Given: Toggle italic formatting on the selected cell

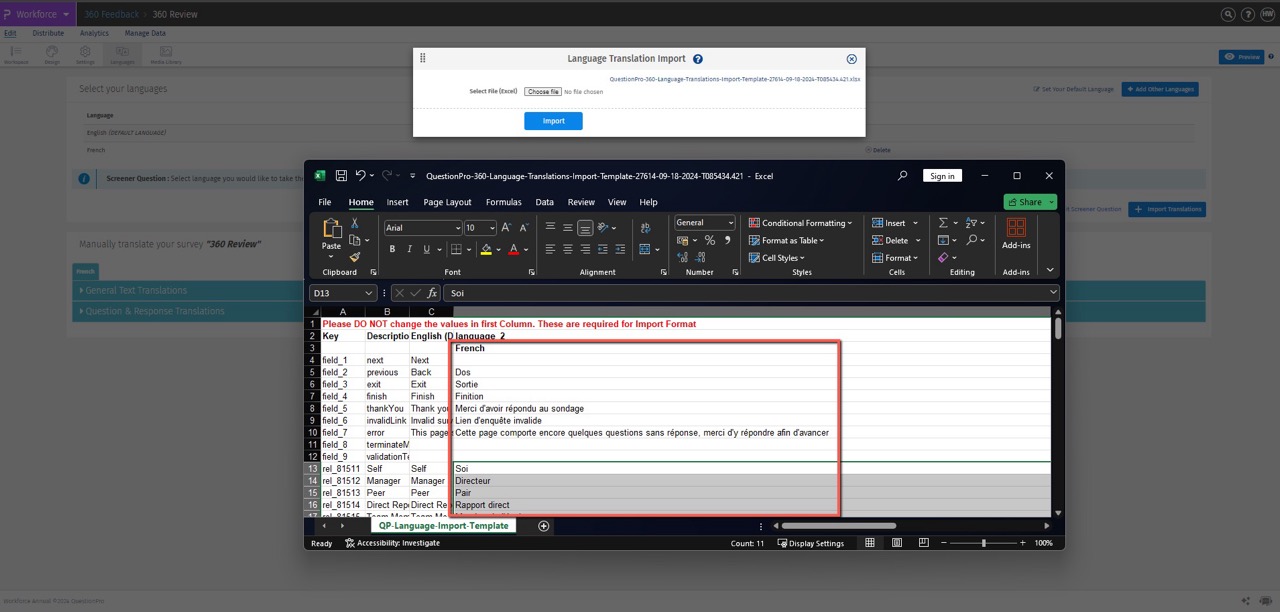Looking at the screenshot, I should (x=410, y=247).
